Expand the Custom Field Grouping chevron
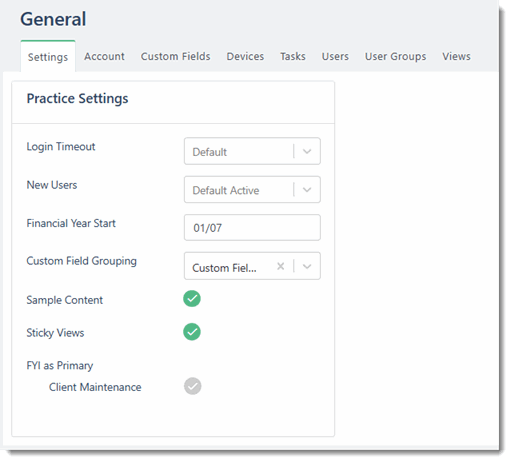 307,266
